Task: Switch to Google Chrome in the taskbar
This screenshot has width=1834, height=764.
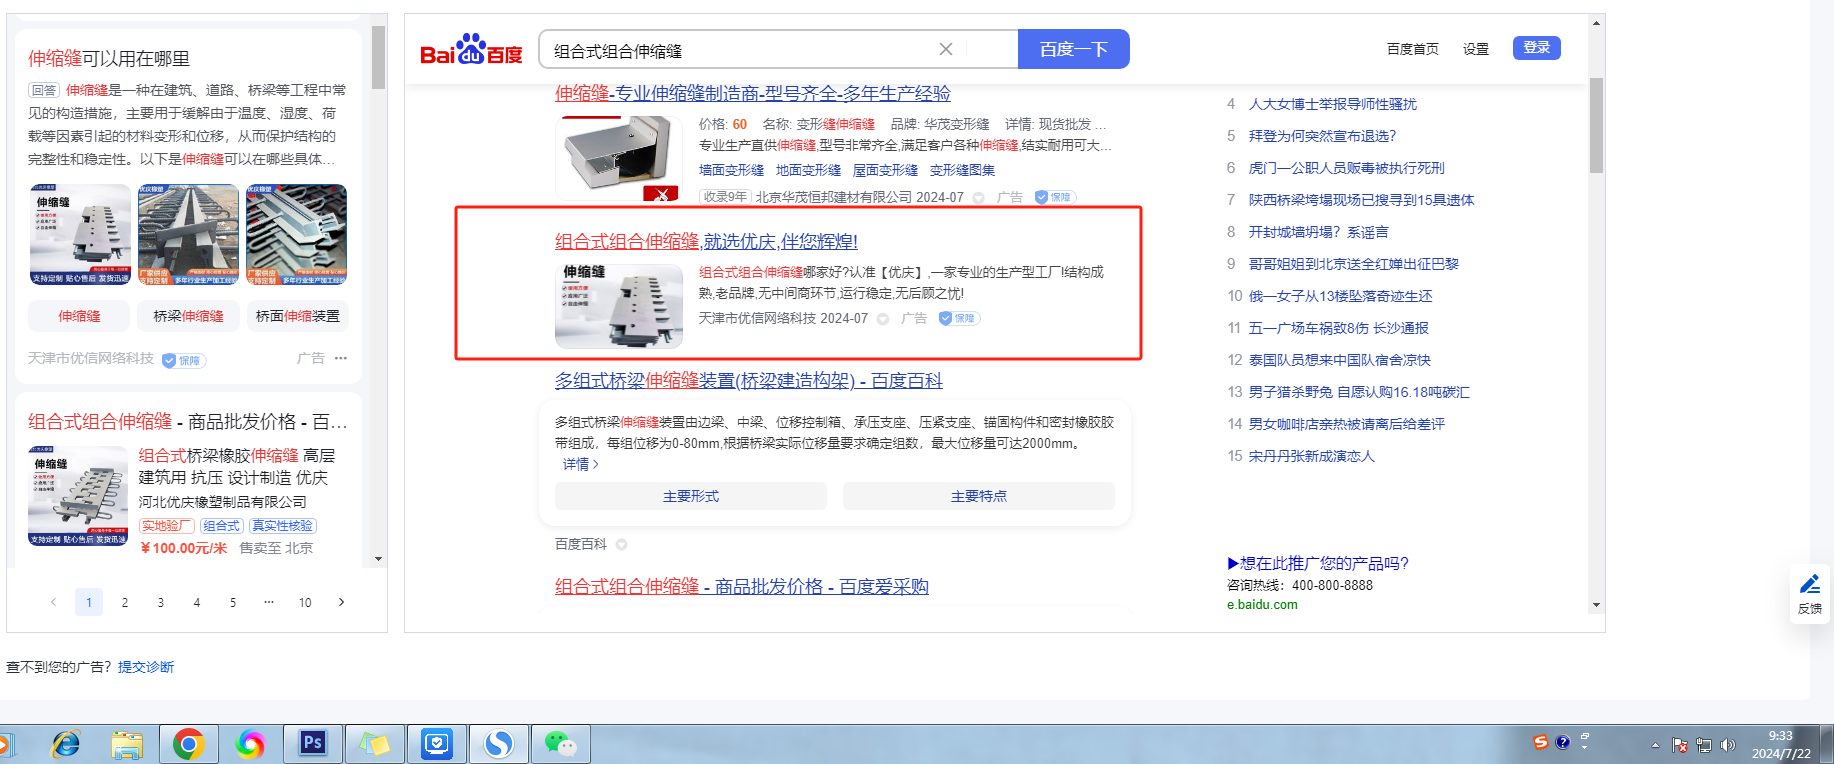Action: [x=189, y=744]
